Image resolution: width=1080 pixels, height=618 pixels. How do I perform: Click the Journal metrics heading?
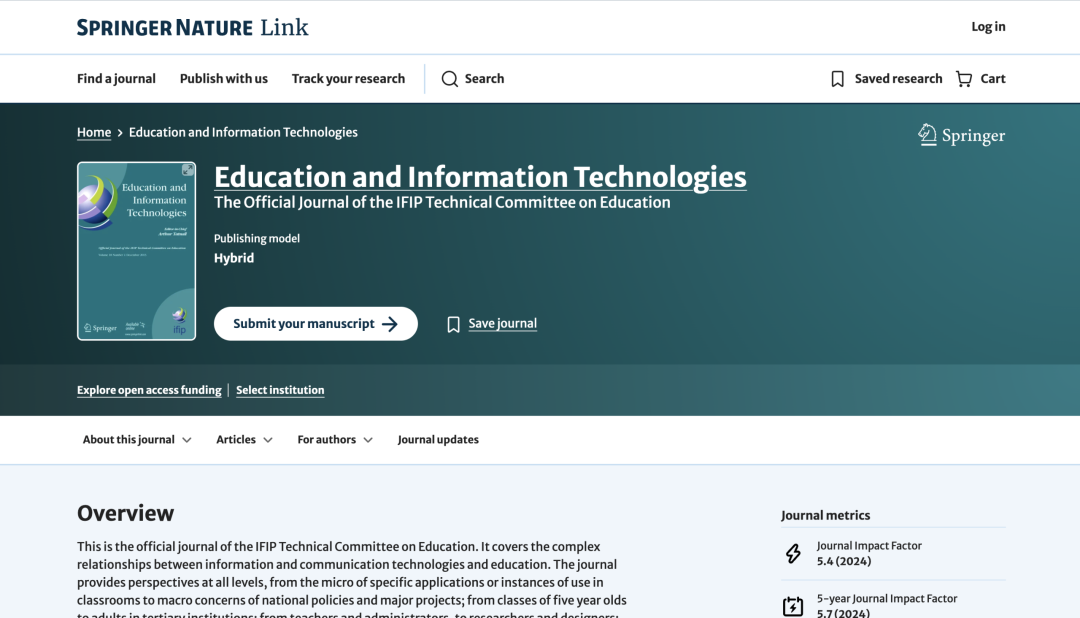pos(825,515)
